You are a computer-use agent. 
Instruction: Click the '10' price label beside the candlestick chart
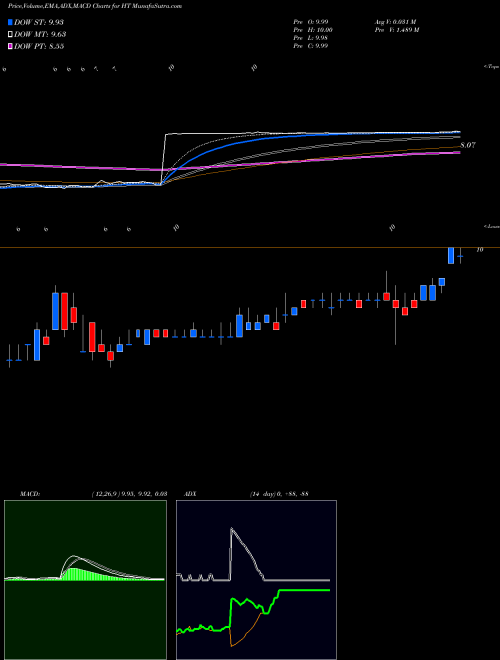(480, 250)
